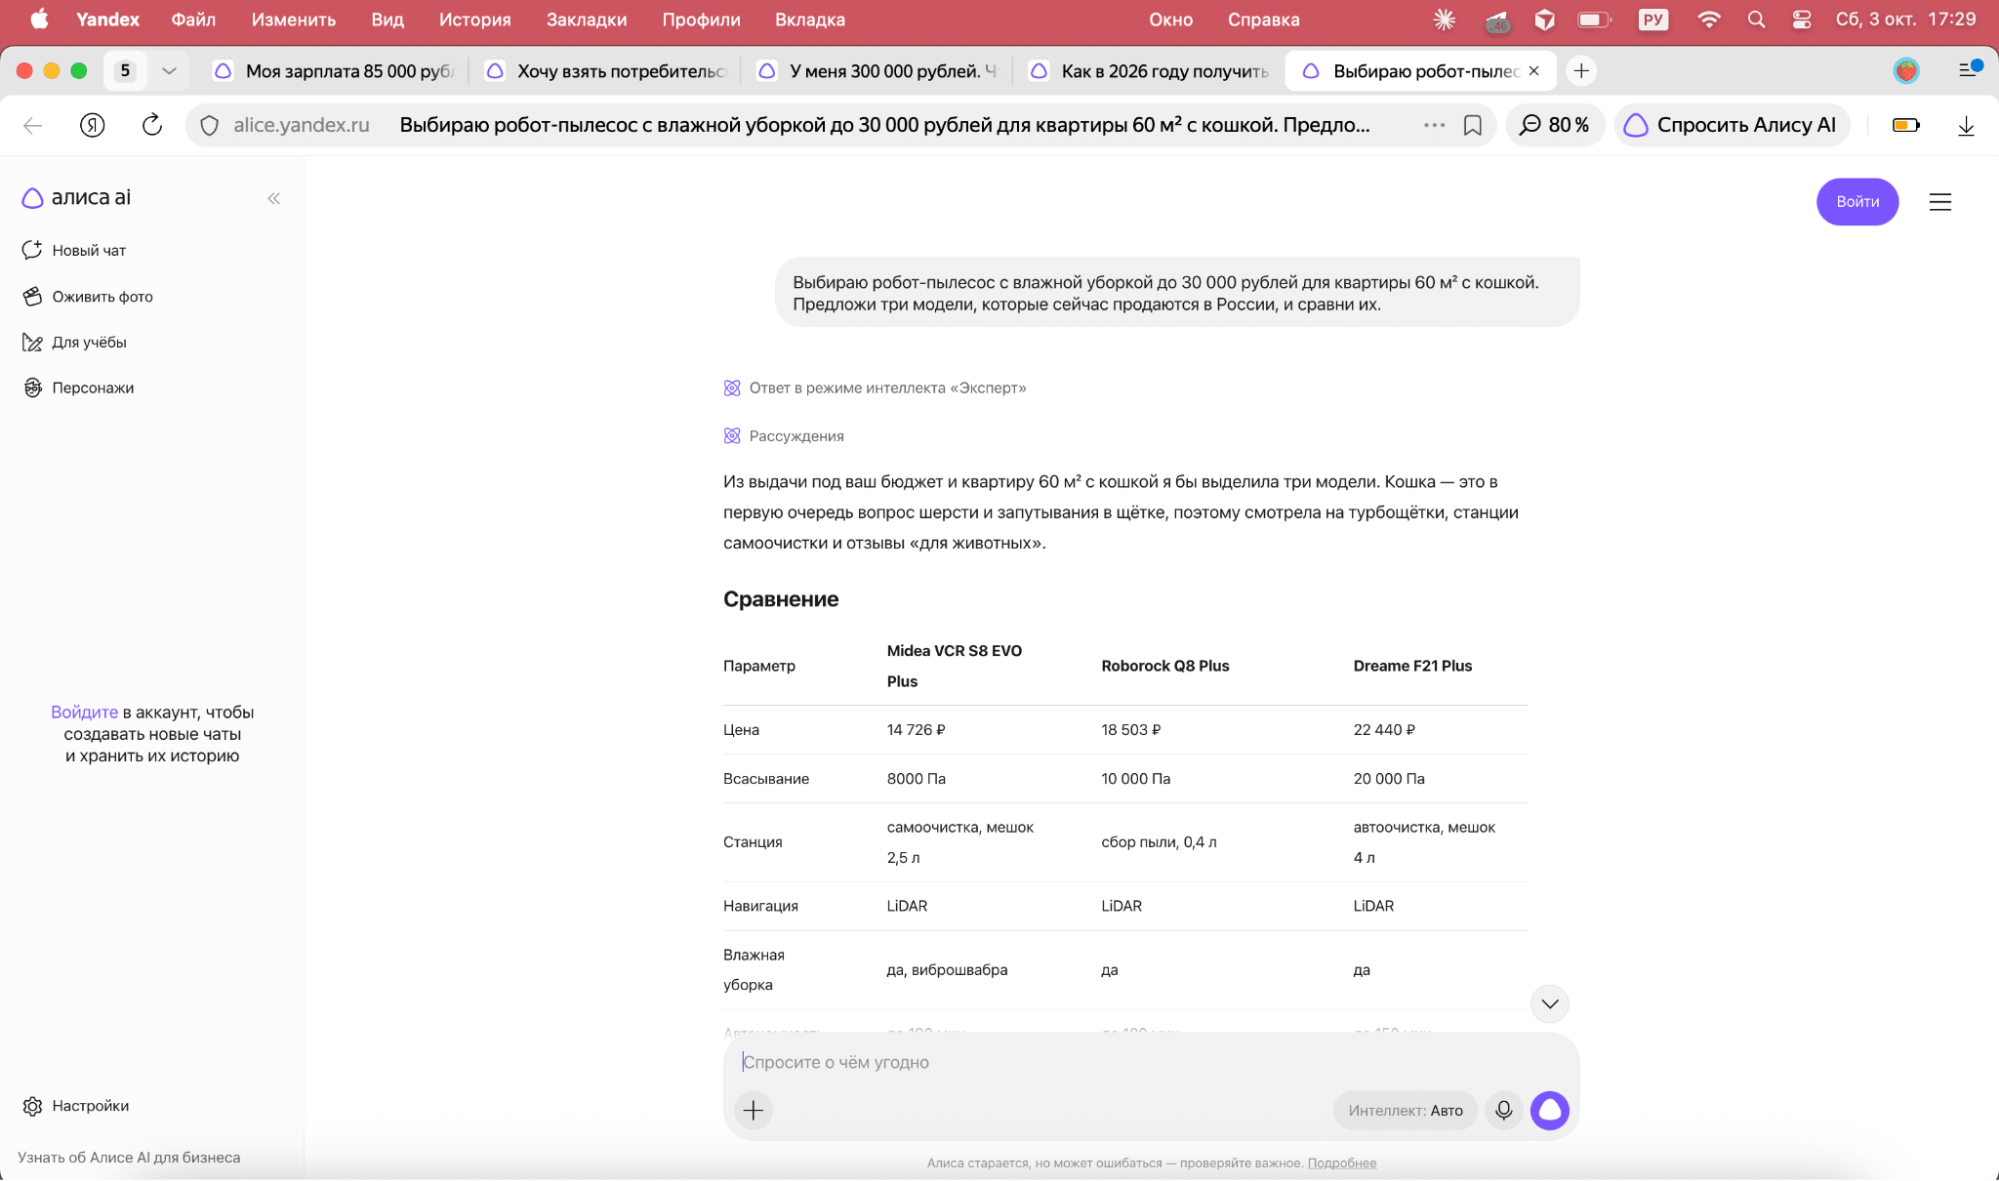Bookmark this page in address bar
1999x1181 pixels.
[x=1472, y=125]
